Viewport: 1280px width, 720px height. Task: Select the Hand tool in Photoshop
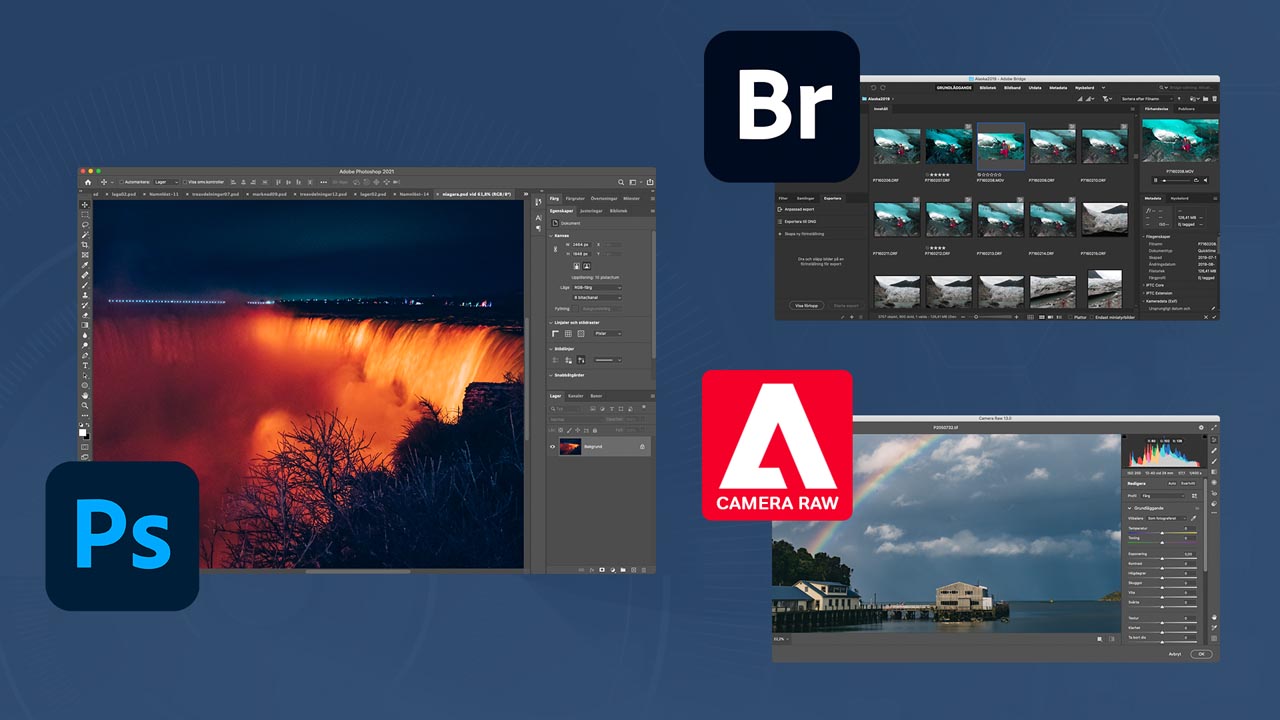(85, 395)
